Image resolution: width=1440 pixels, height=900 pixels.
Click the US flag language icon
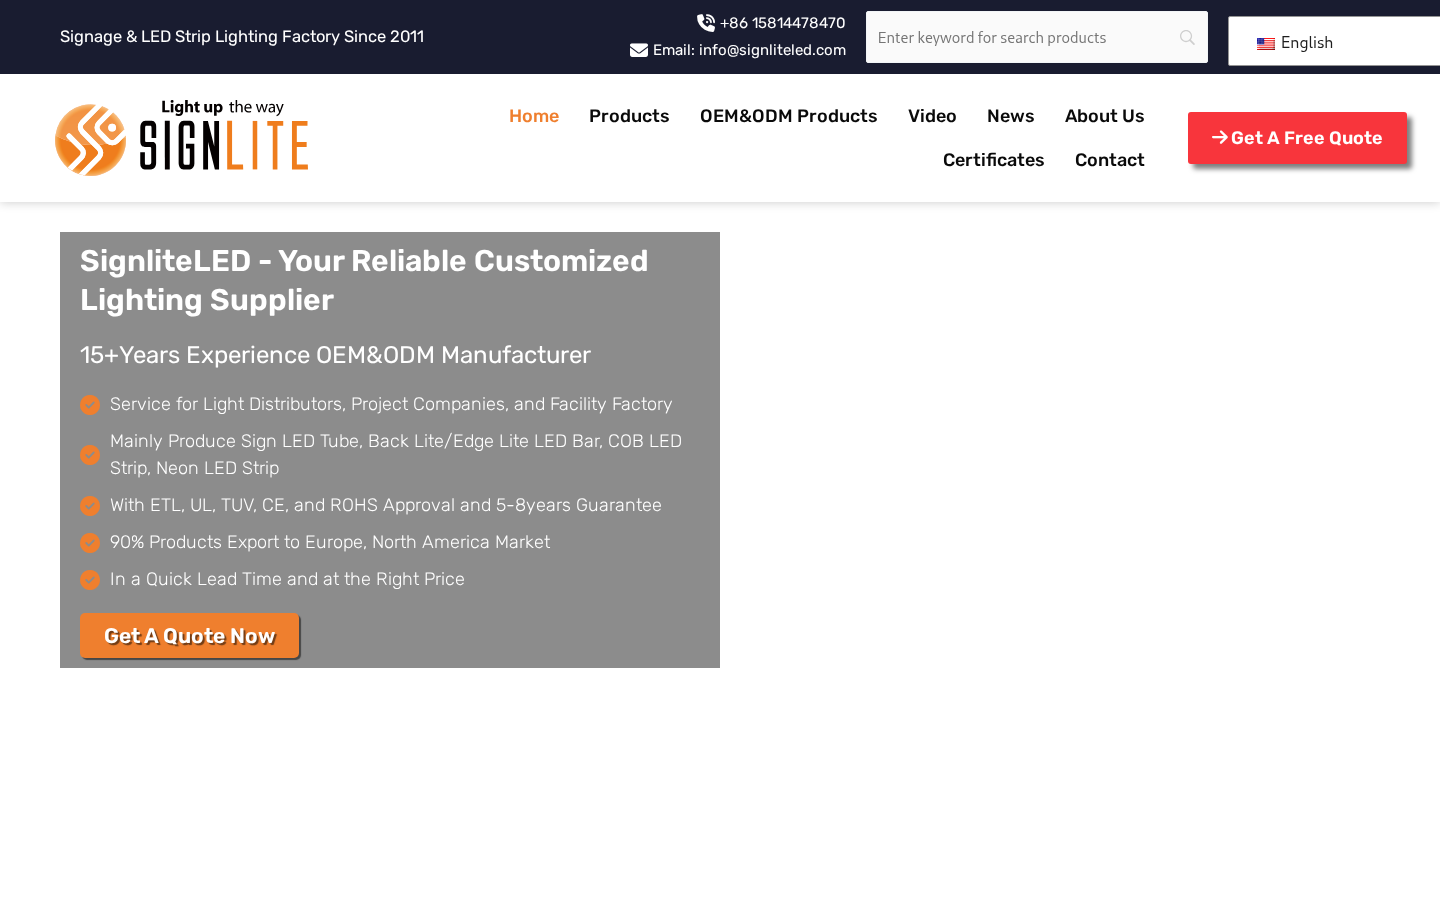1266,43
